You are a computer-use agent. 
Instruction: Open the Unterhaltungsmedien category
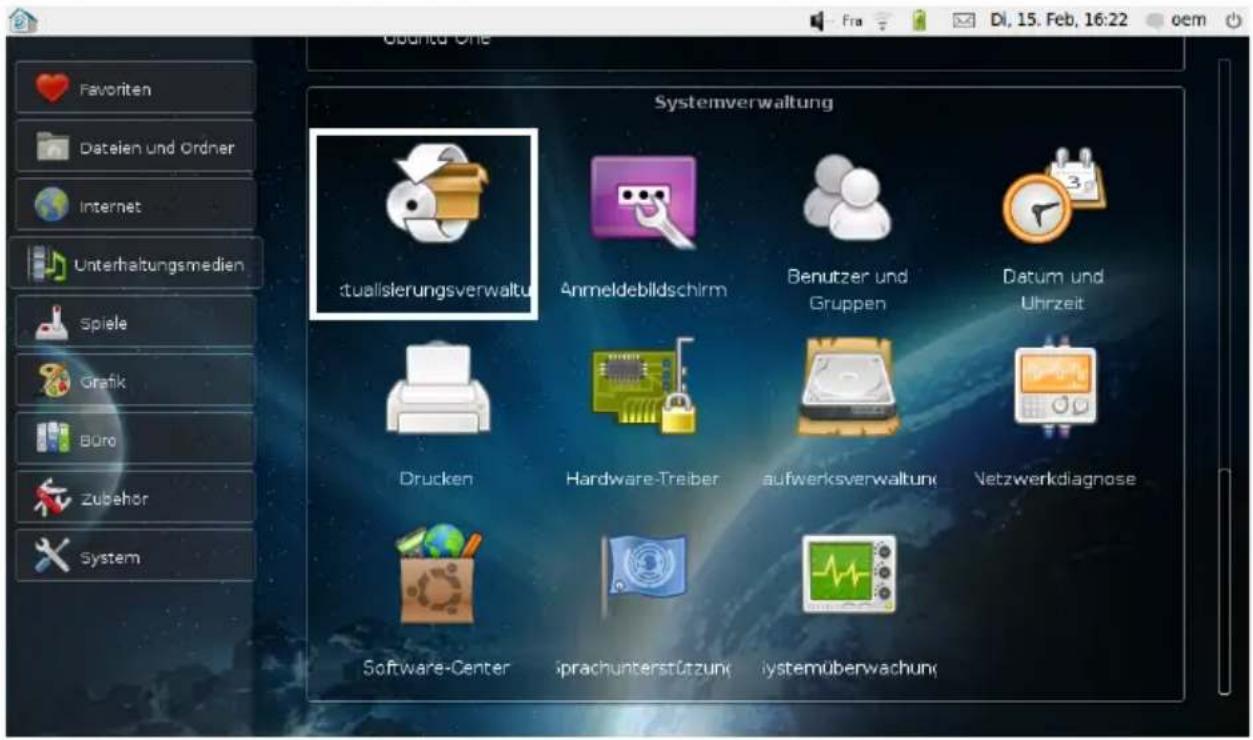pyautogui.click(x=136, y=264)
